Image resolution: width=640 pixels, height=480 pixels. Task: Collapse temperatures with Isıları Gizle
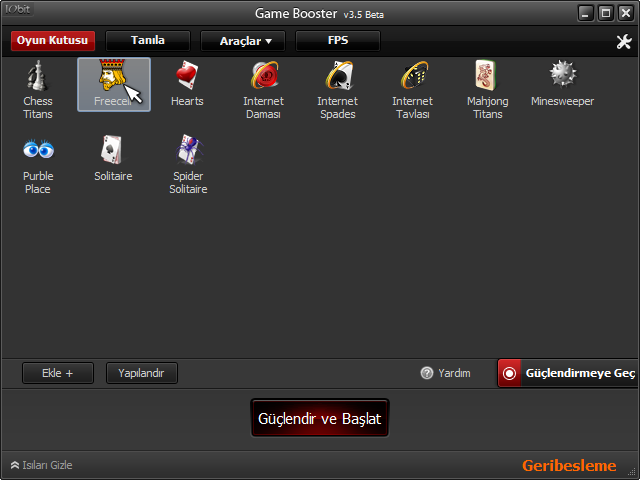pos(42,465)
